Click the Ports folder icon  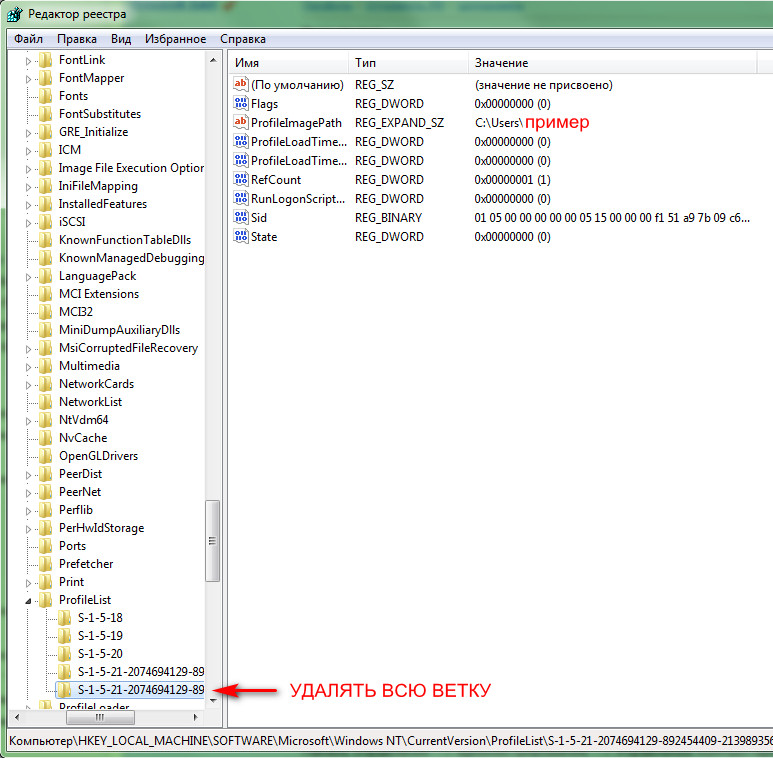pyautogui.click(x=45, y=546)
